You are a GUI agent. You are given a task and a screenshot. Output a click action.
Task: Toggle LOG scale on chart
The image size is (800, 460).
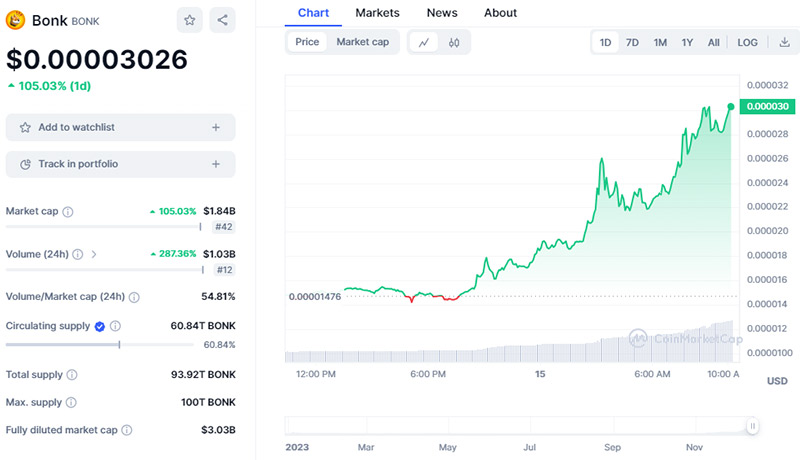(747, 42)
